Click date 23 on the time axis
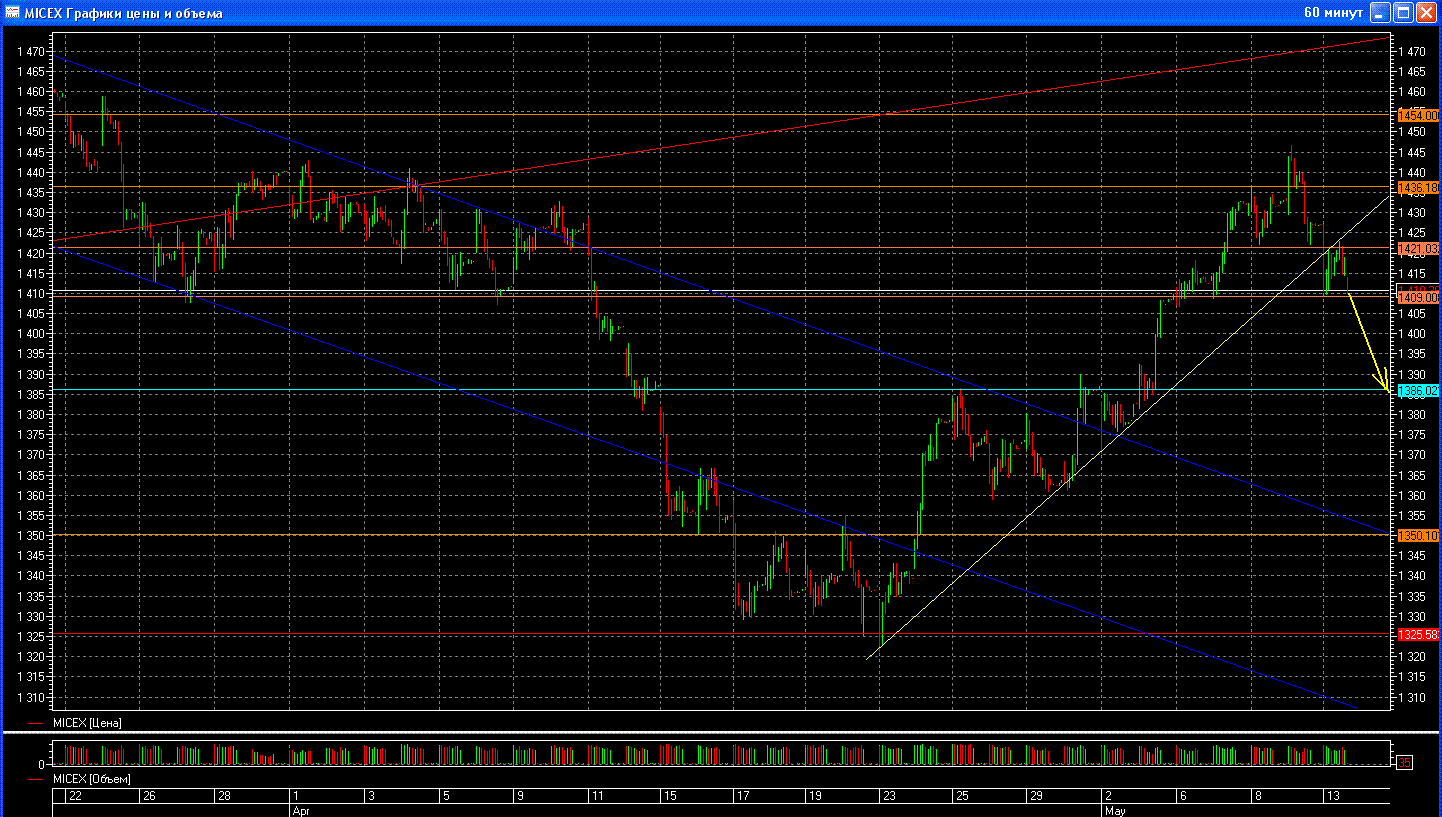 pos(888,796)
